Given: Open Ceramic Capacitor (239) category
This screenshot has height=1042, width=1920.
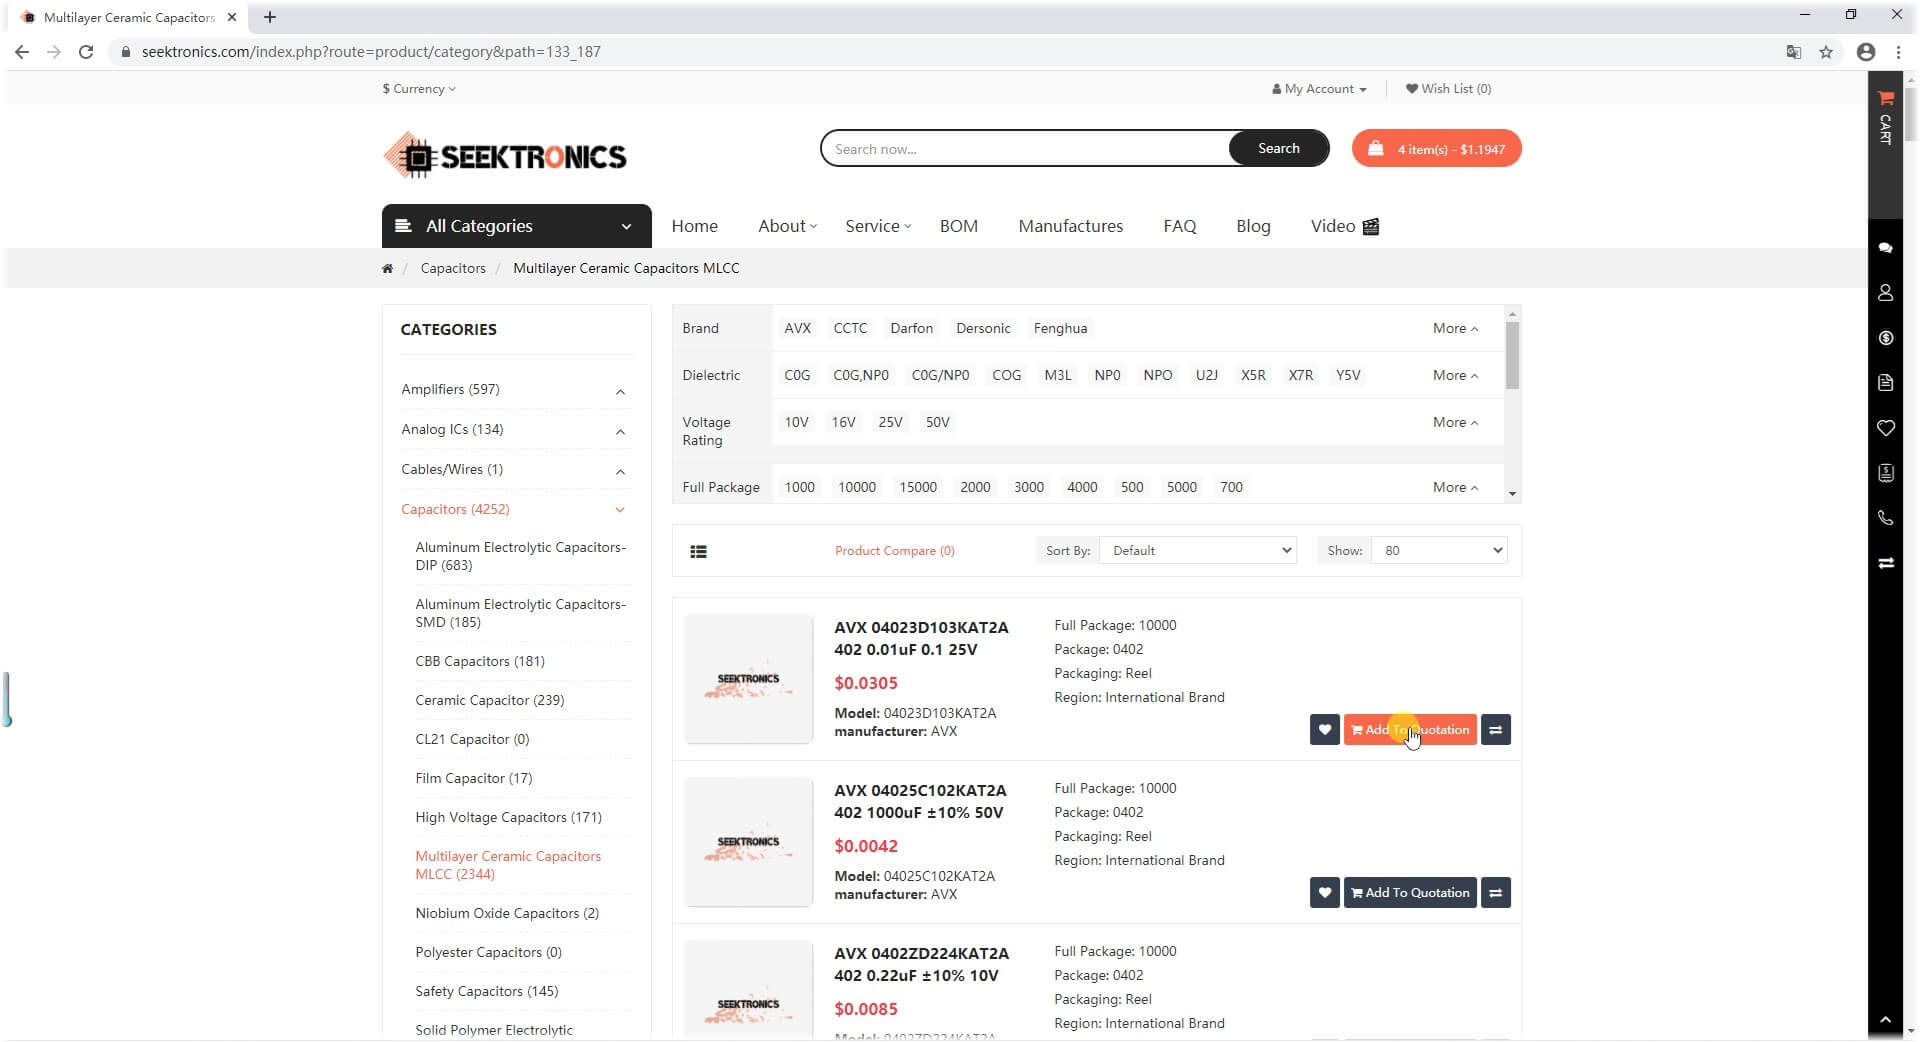Looking at the screenshot, I should tap(489, 700).
